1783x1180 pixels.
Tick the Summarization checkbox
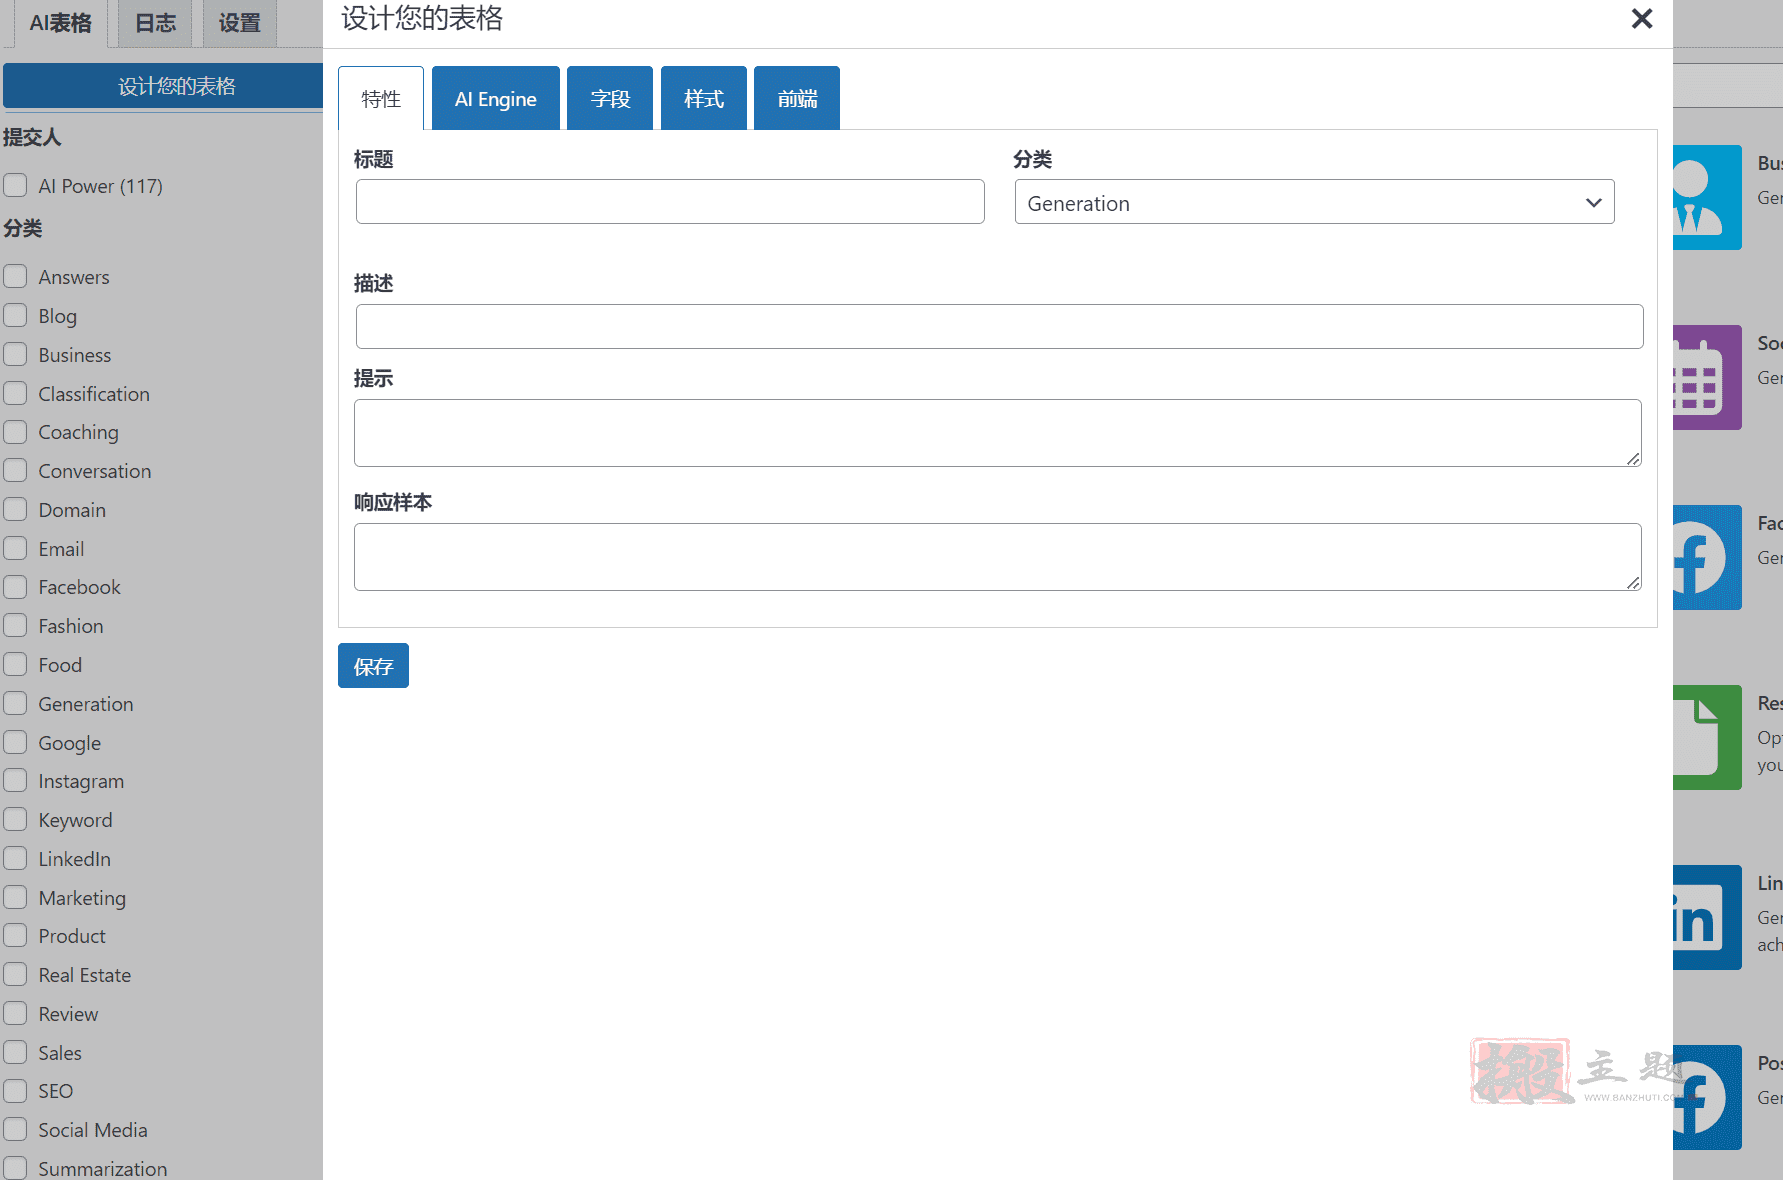pos(15,1168)
